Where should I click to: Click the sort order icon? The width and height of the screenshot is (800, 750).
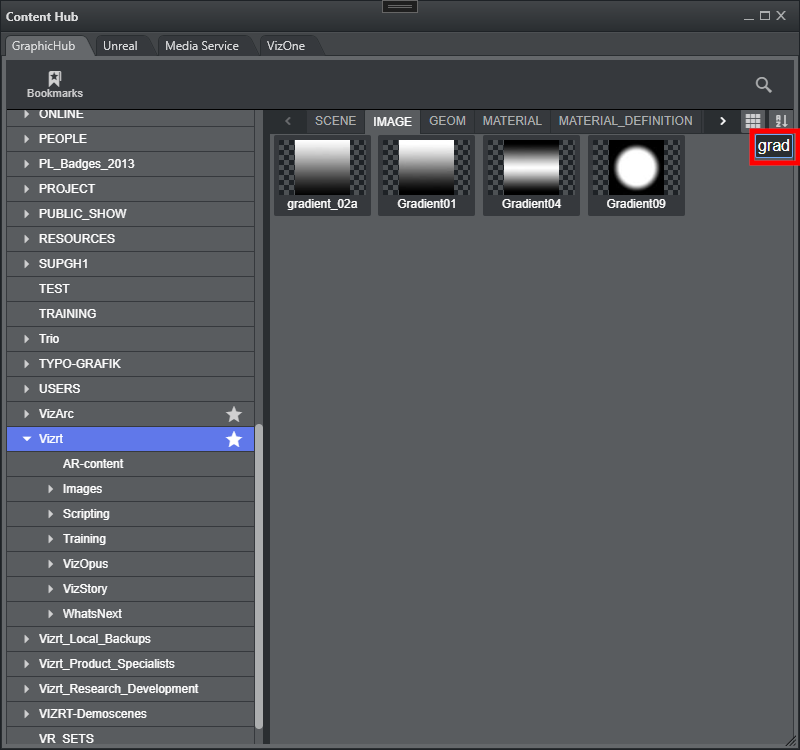click(780, 121)
